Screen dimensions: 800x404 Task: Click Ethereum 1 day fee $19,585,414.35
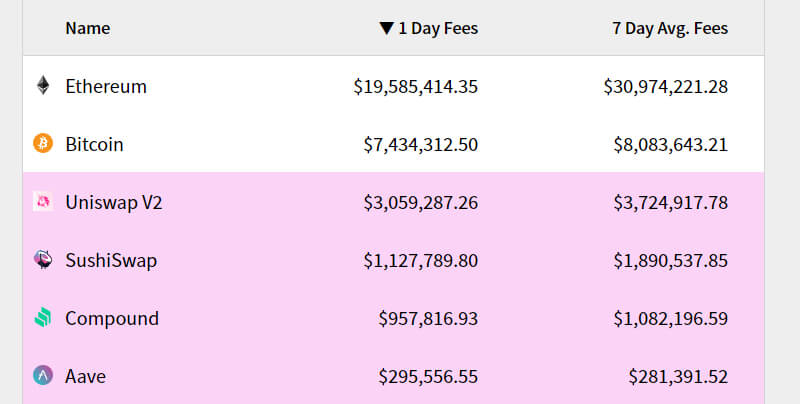pos(416,87)
